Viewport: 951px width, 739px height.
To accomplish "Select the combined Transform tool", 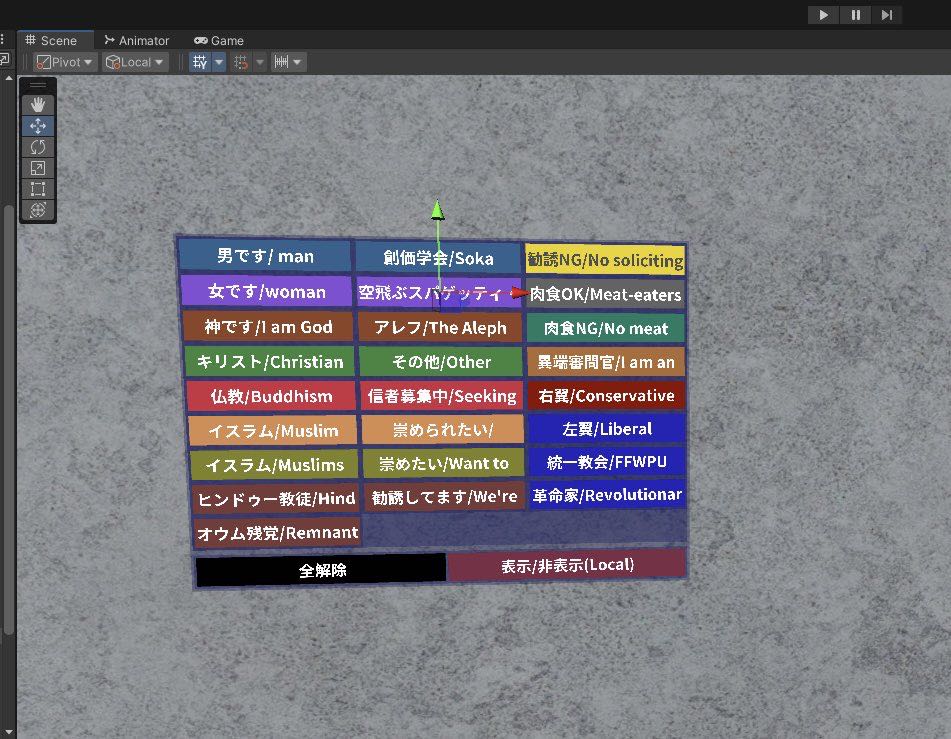I will 38,210.
